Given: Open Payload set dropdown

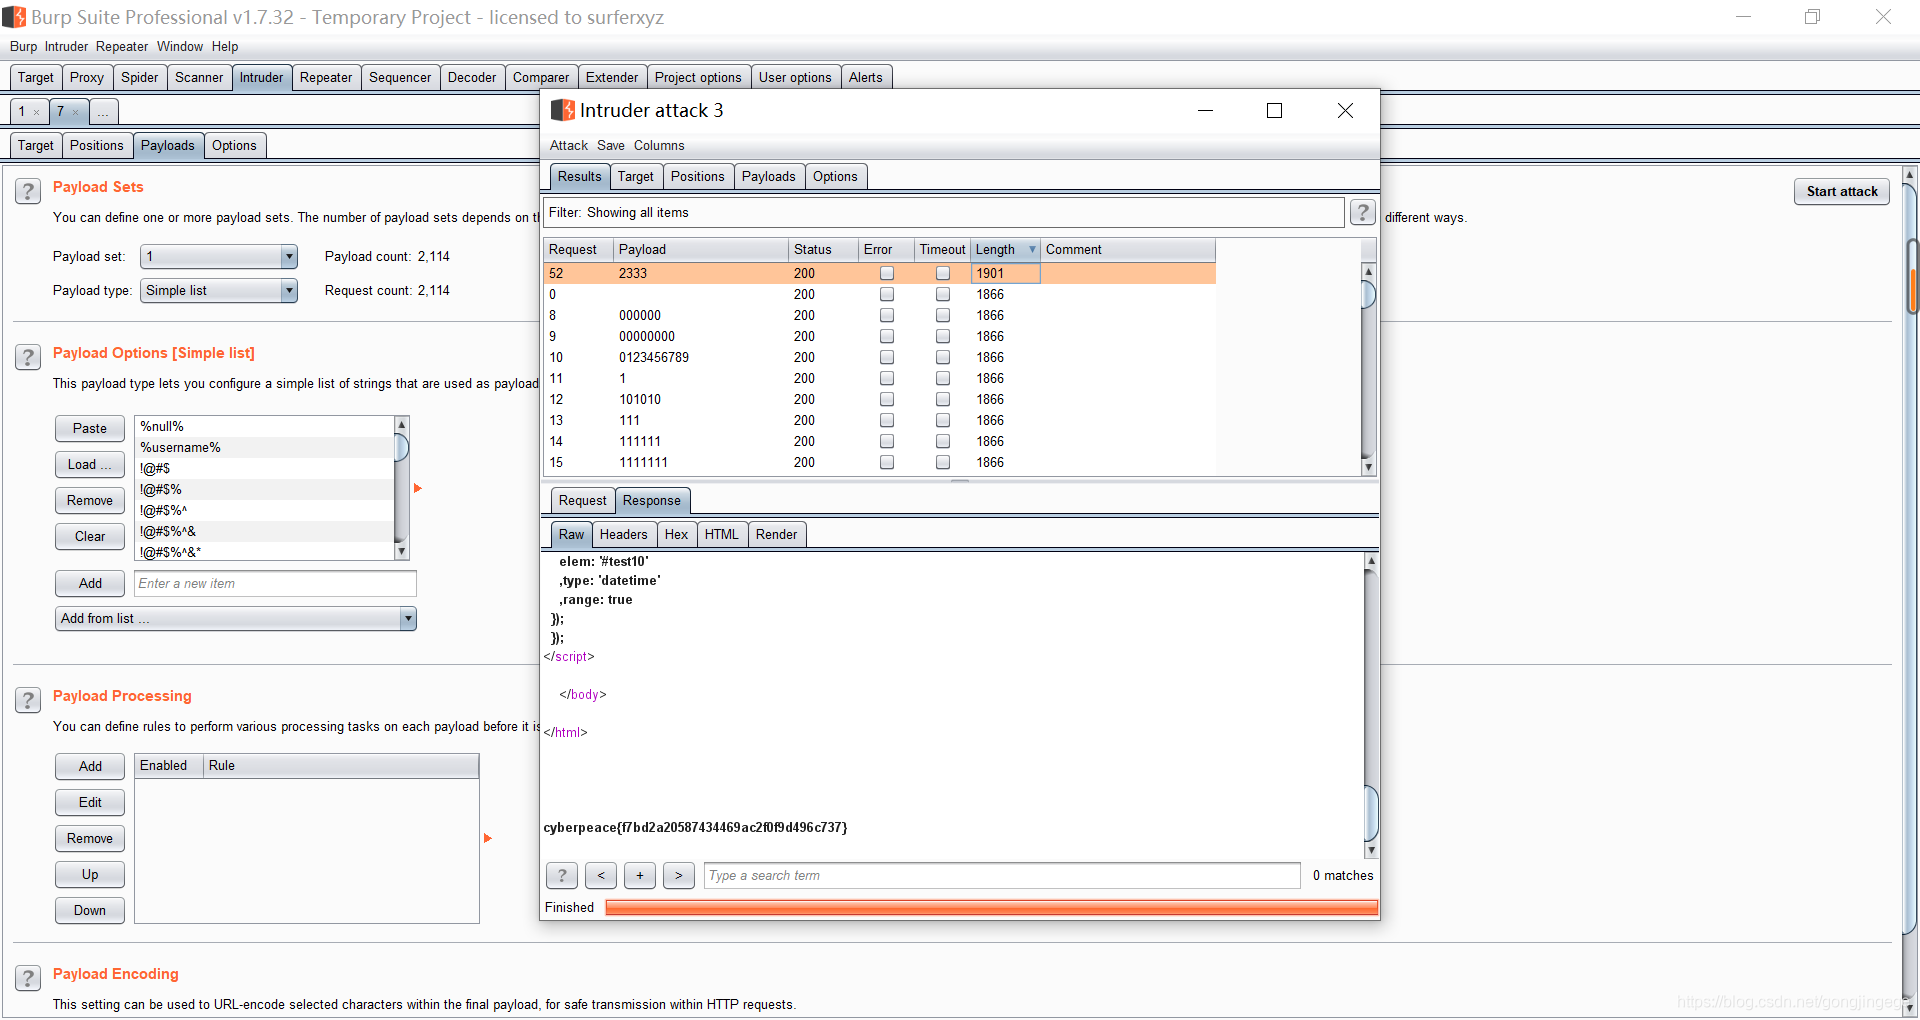Looking at the screenshot, I should coord(219,257).
